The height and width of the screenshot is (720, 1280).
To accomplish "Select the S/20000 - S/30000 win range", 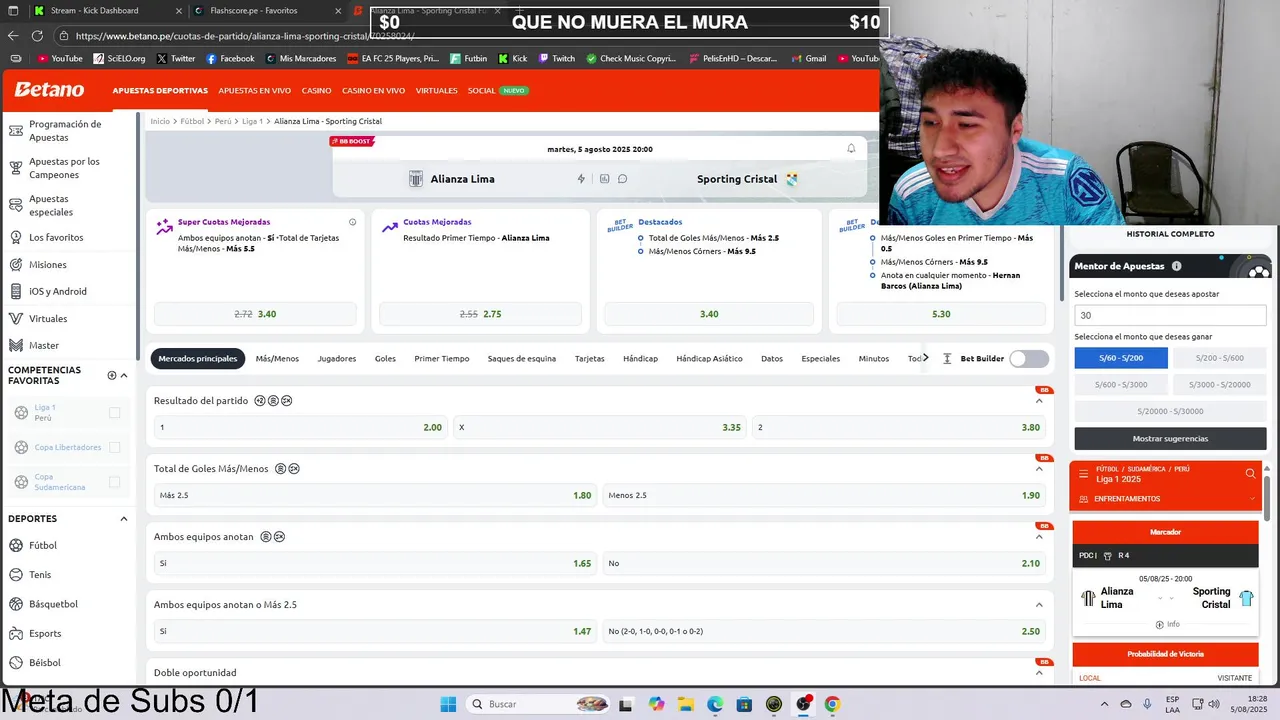I will (x=1170, y=411).
